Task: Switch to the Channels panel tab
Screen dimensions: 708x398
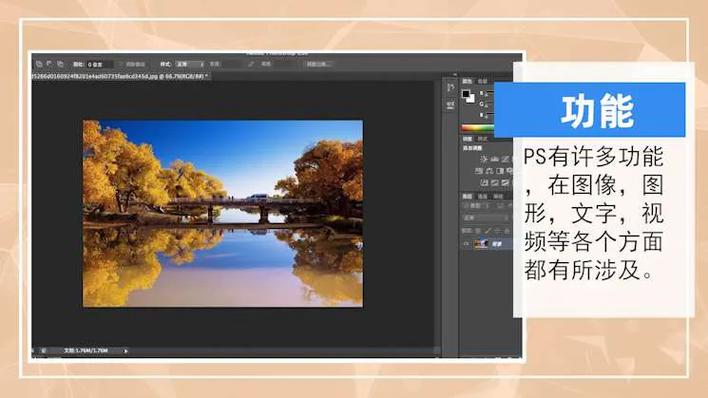Action: (483, 197)
